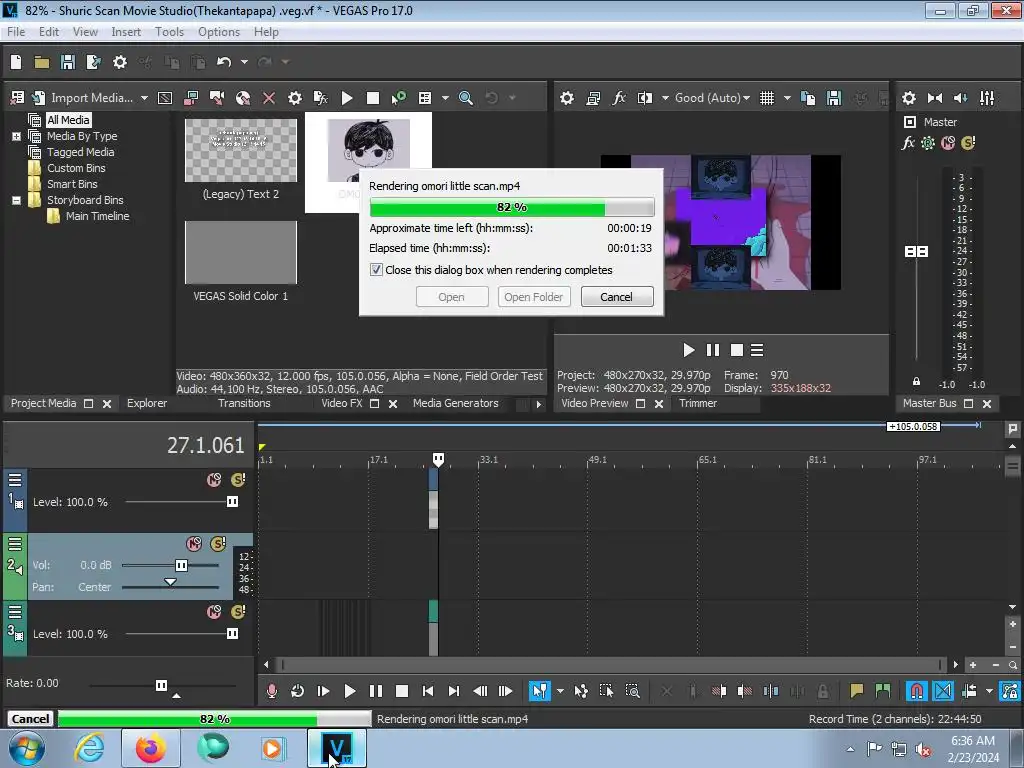Select the Main Timeline bin

(97, 216)
